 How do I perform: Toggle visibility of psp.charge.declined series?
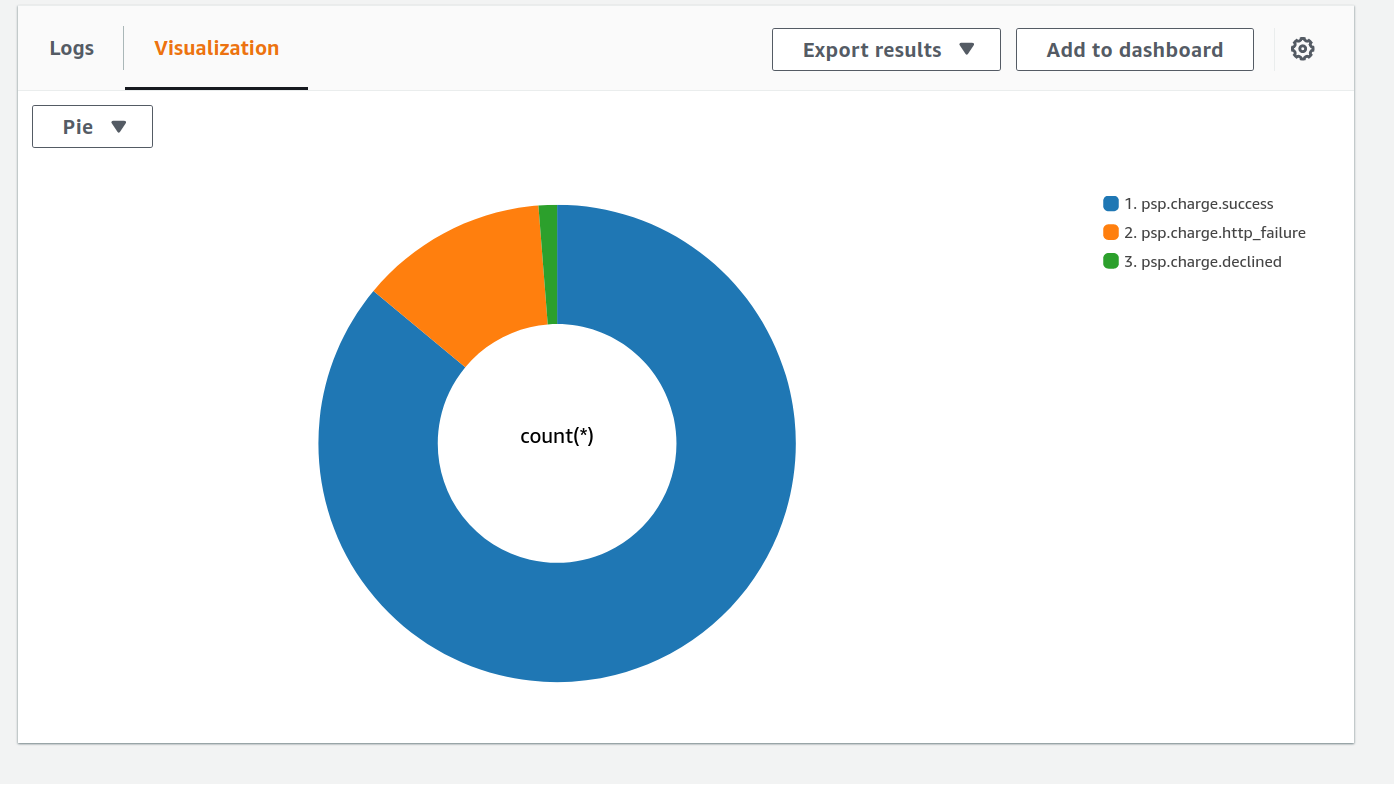click(1203, 261)
